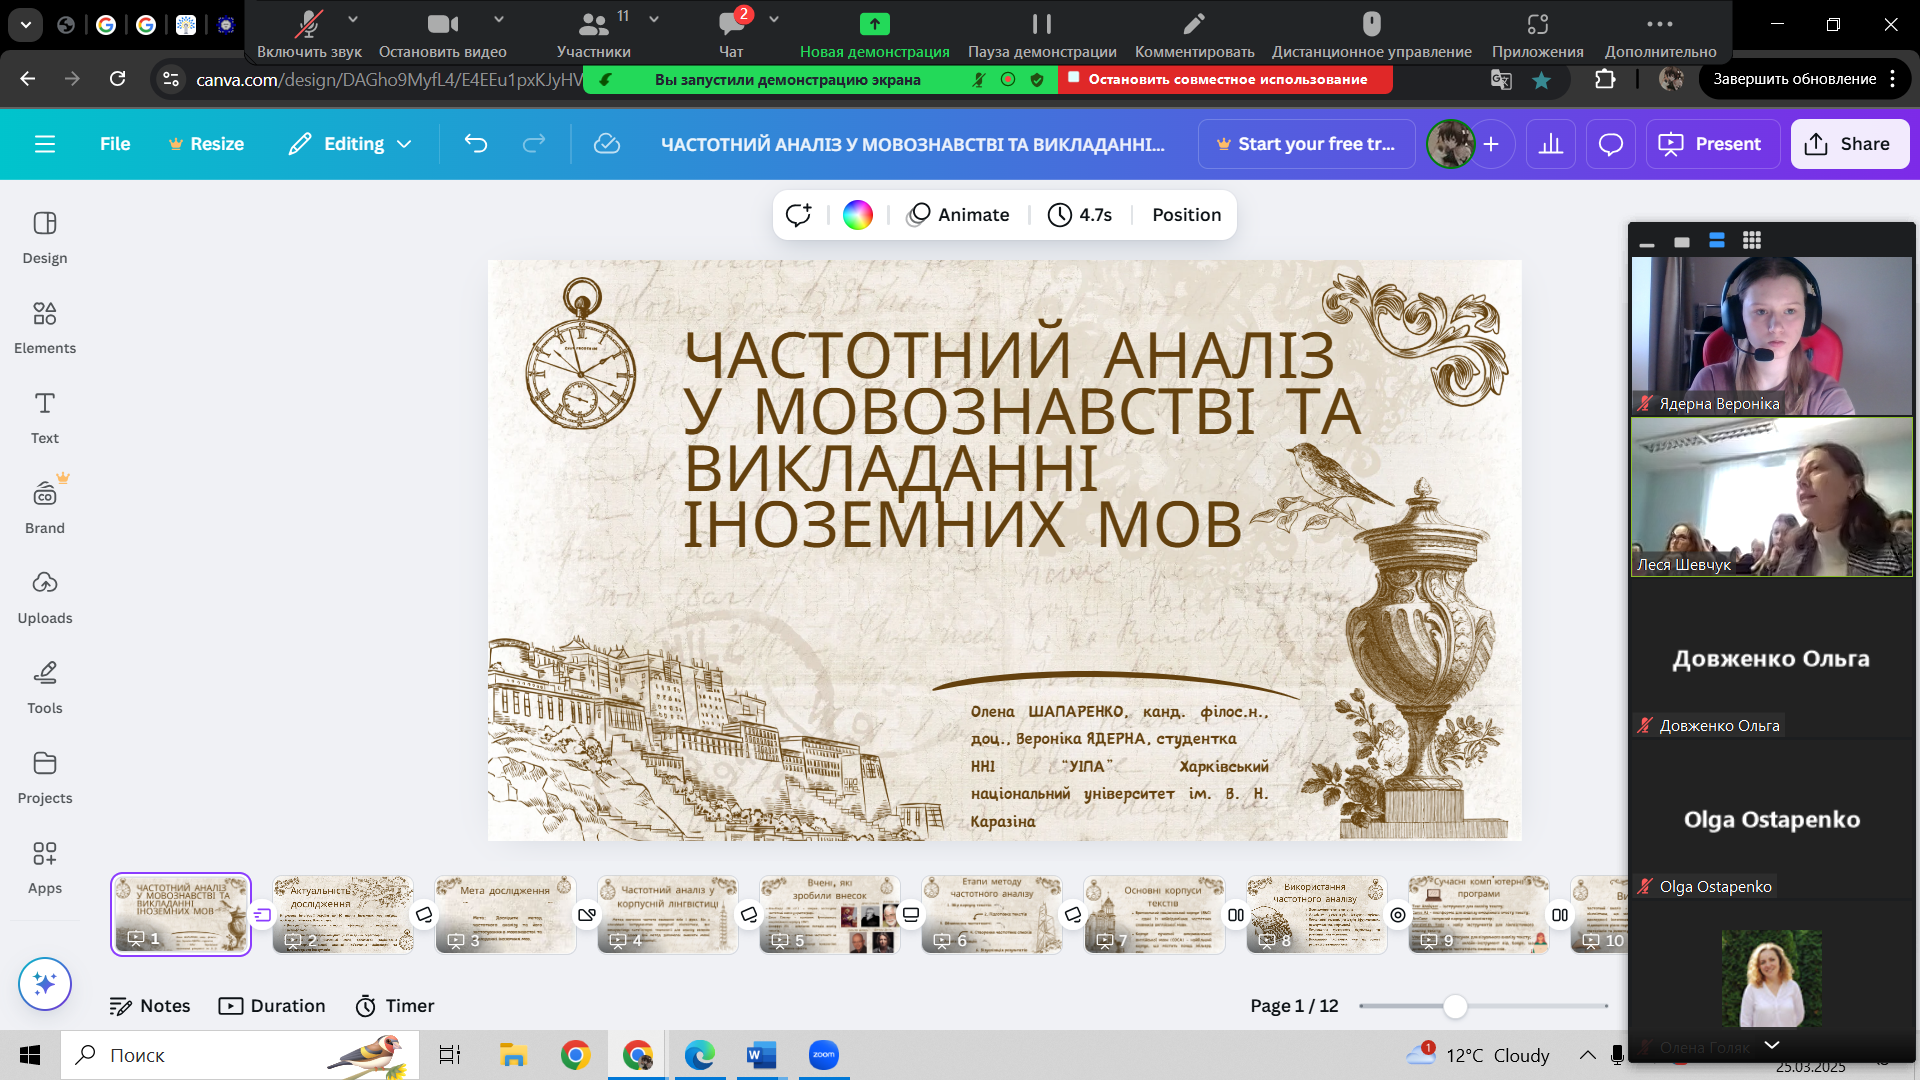Viewport: 1920px width, 1080px height.
Task: Open the Brand panel
Action: [45, 508]
